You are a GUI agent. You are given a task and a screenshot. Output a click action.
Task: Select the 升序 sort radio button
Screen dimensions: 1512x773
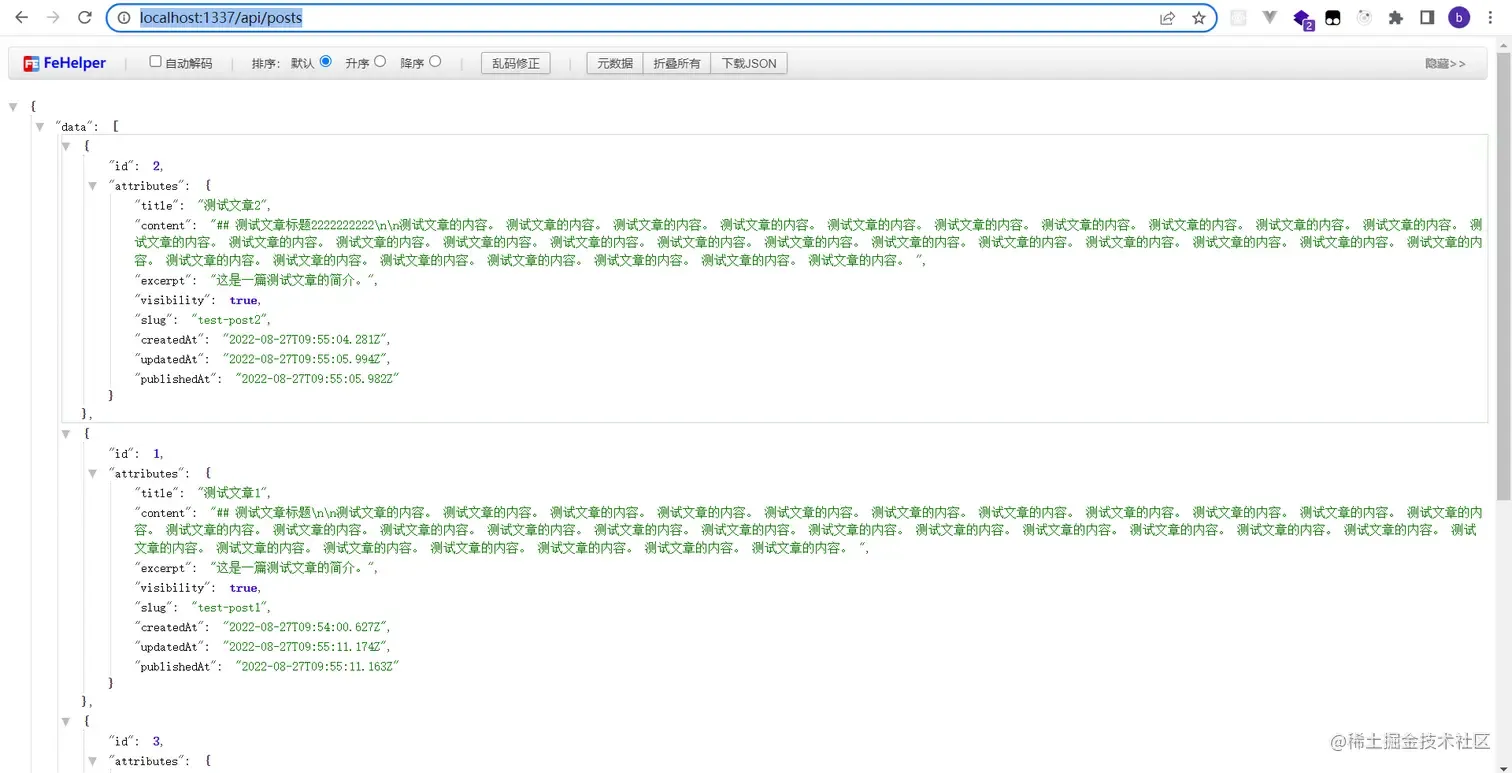tap(380, 62)
